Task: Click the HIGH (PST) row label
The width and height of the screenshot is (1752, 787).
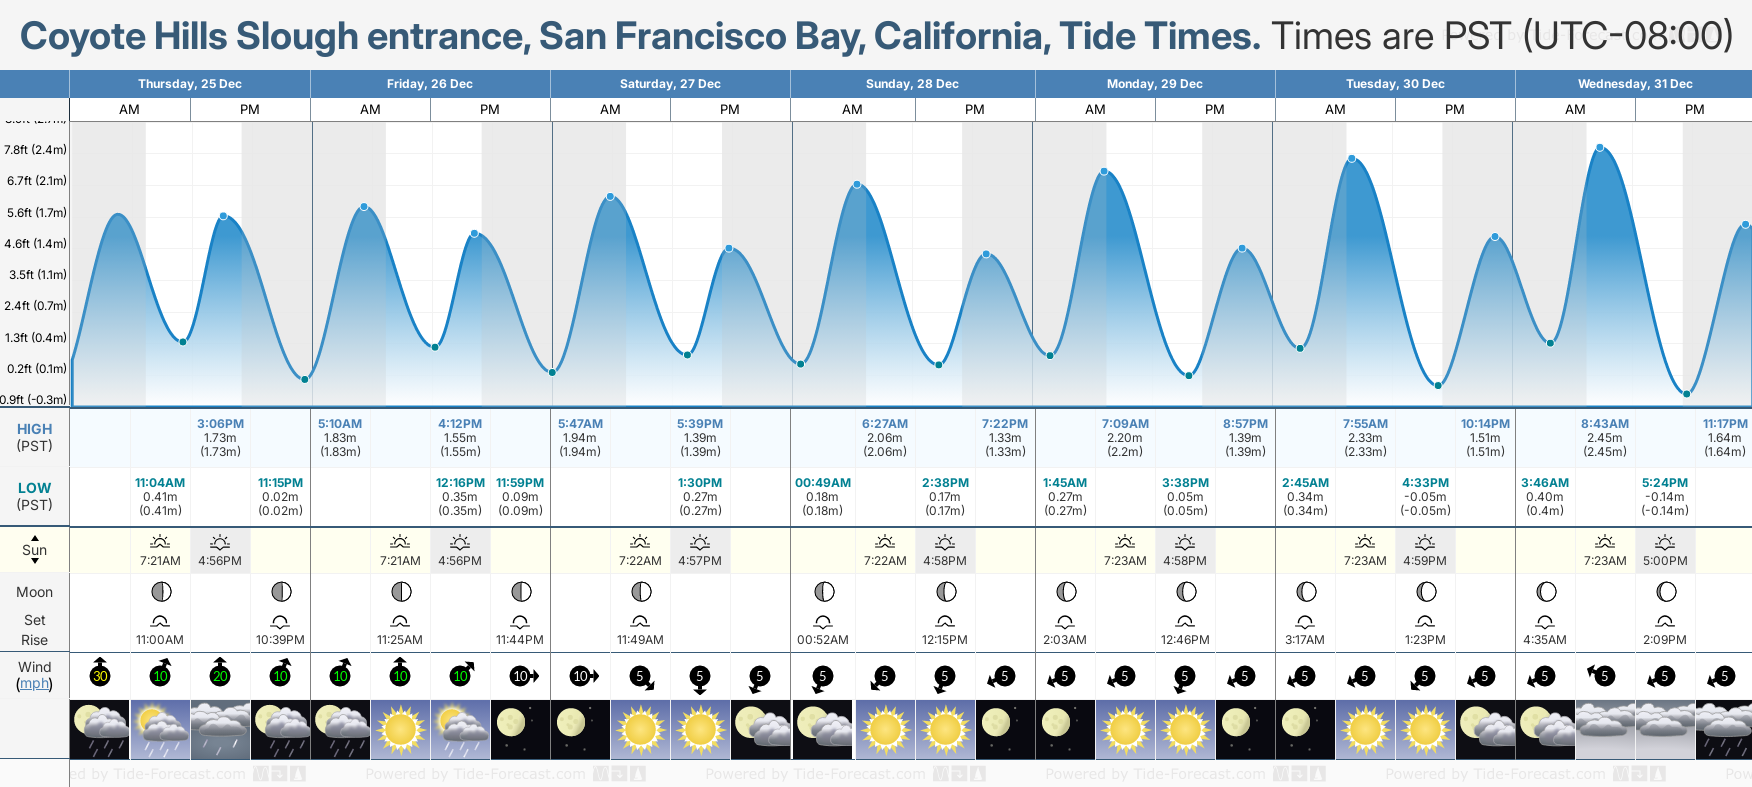Action: point(35,437)
